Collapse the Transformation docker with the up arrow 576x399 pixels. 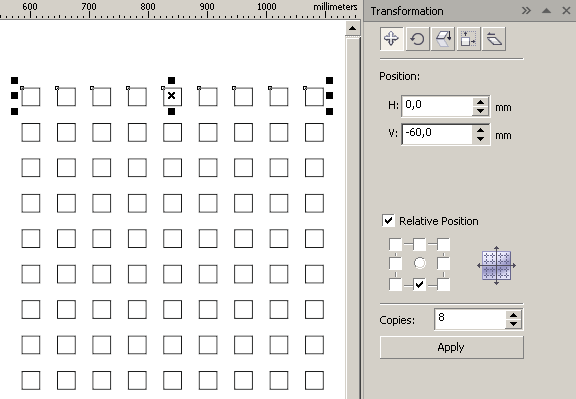tap(546, 11)
